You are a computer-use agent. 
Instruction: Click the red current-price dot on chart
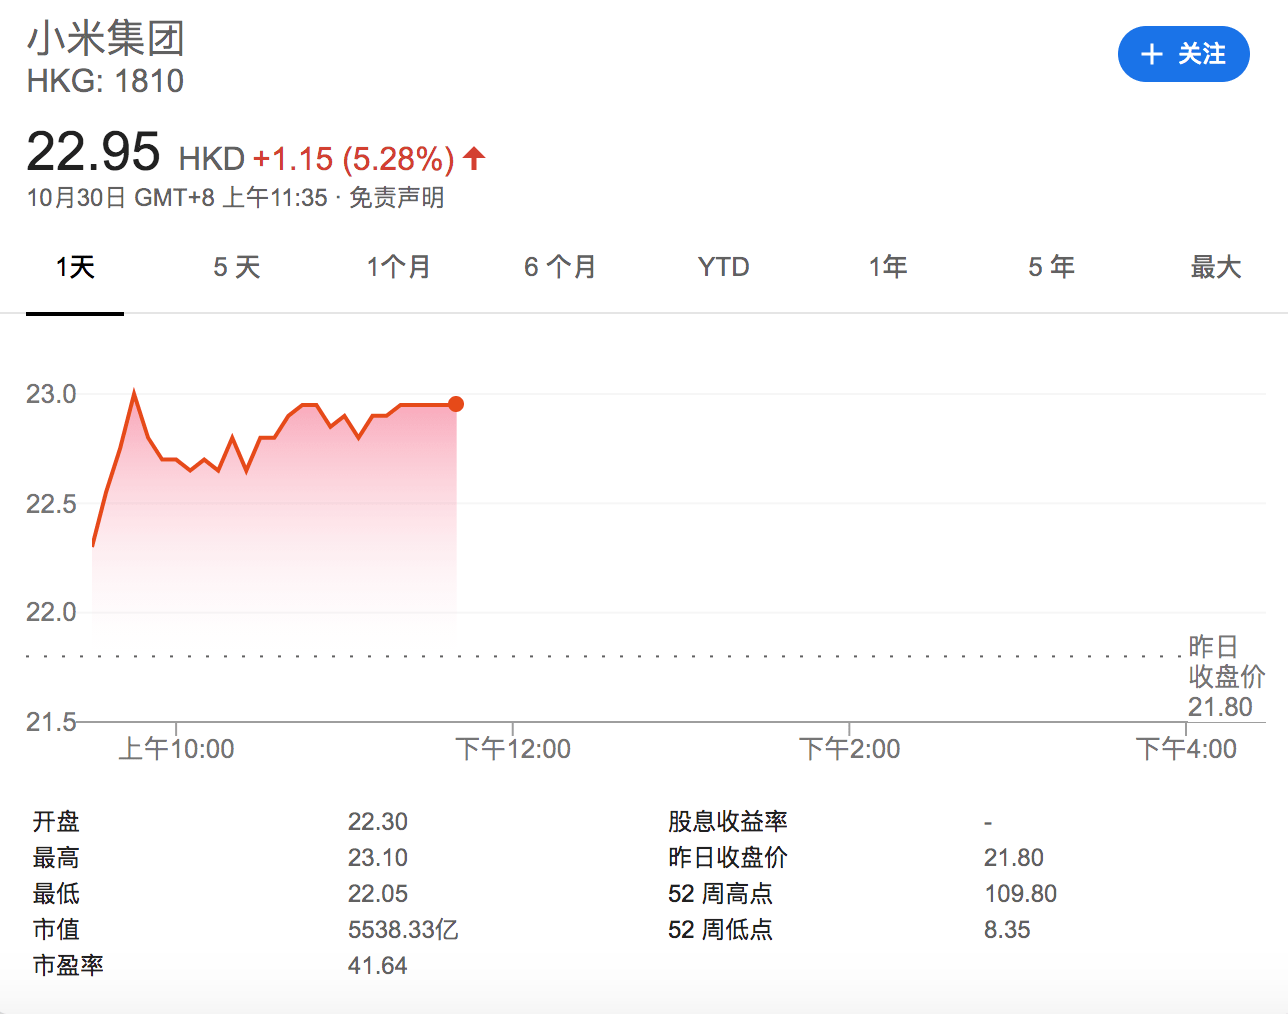[456, 404]
